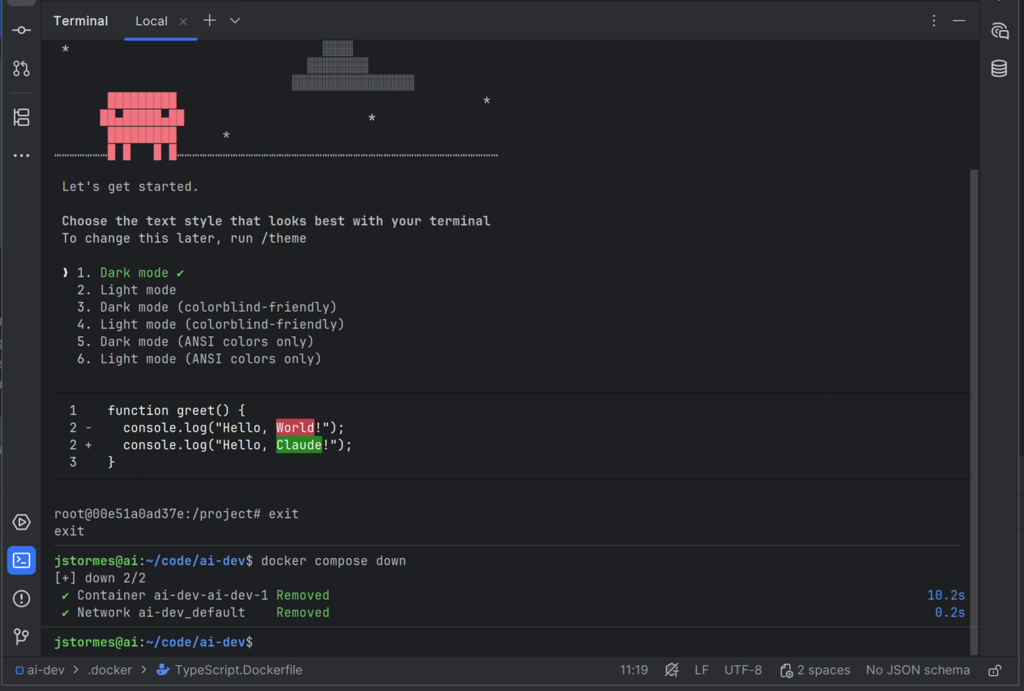The height and width of the screenshot is (691, 1024).
Task: Toggle the crossed-out inline completion status icon
Action: 672,670
